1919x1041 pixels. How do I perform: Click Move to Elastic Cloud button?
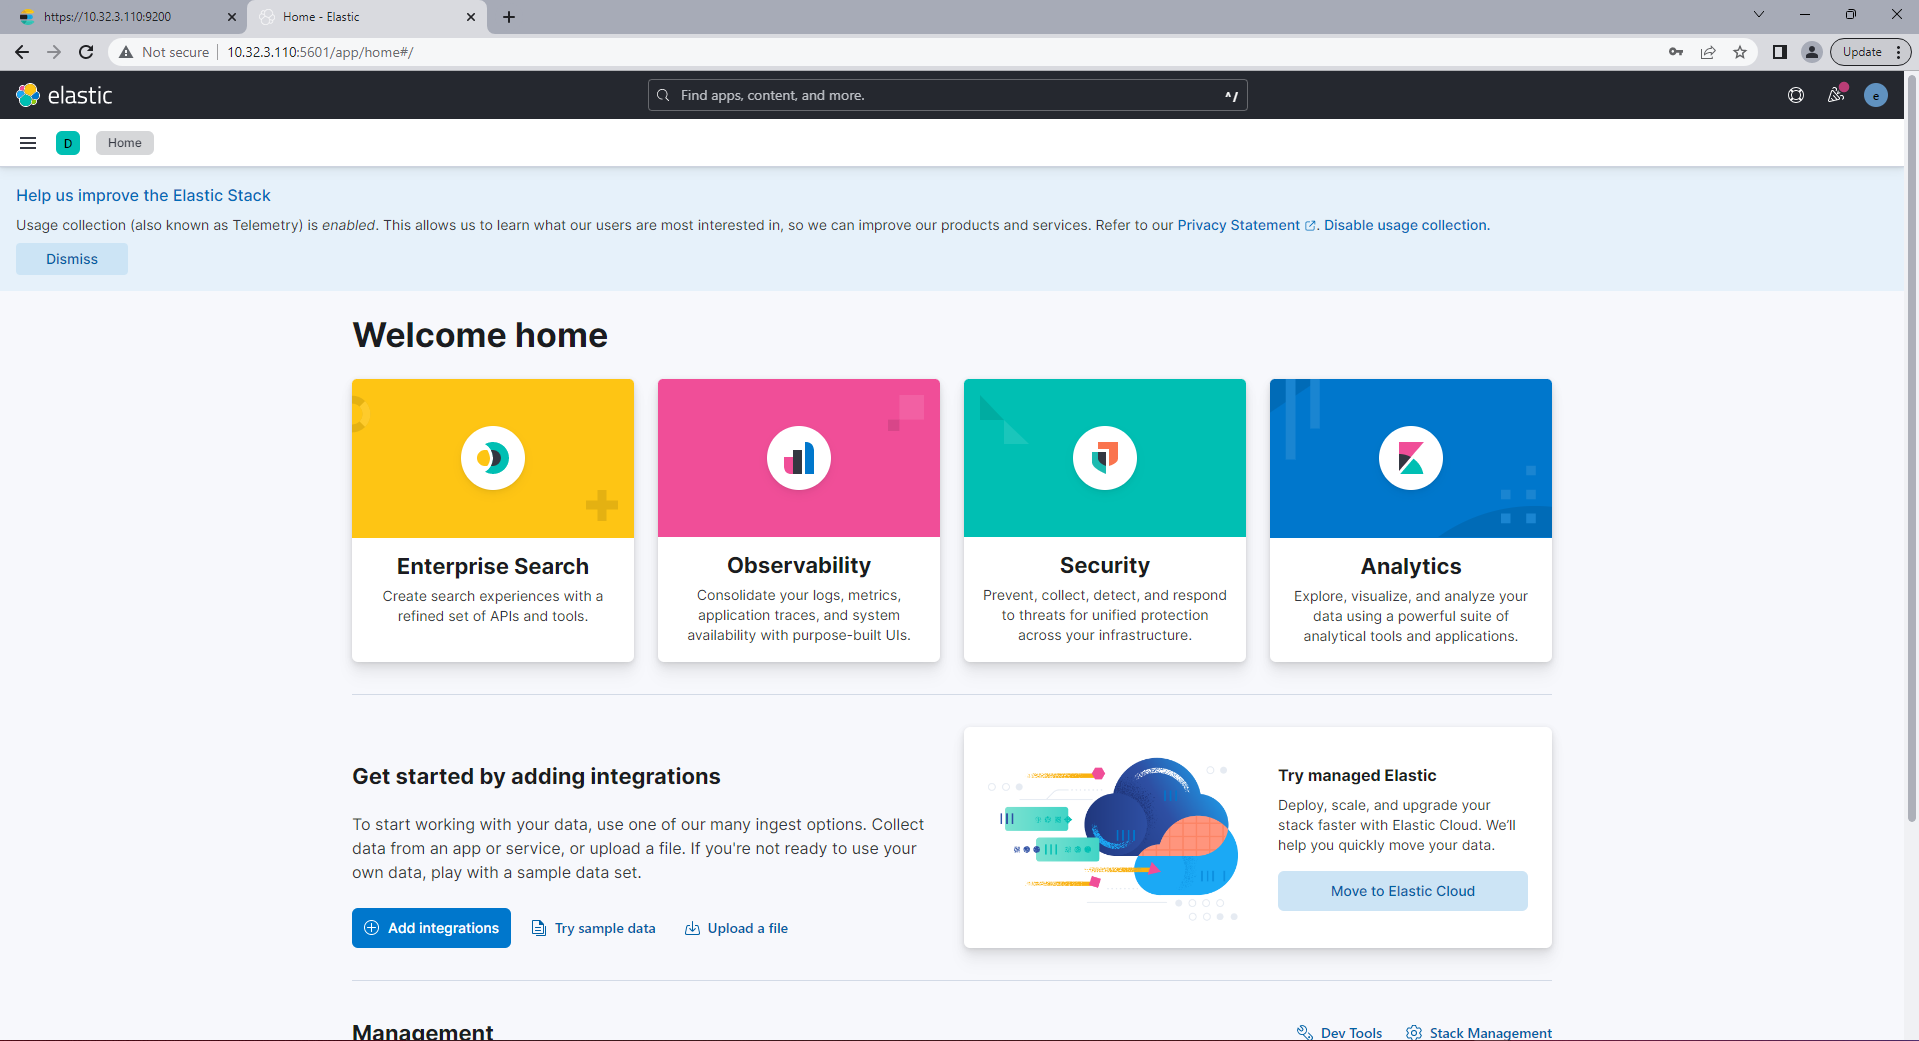point(1403,891)
